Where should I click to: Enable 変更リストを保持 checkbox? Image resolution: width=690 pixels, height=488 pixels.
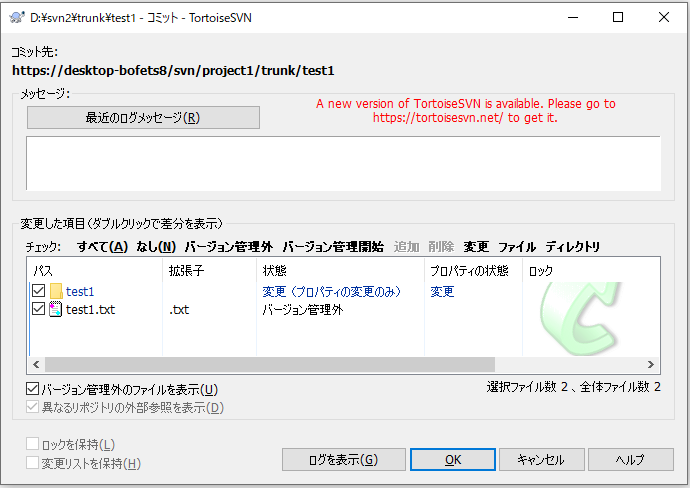coord(33,462)
